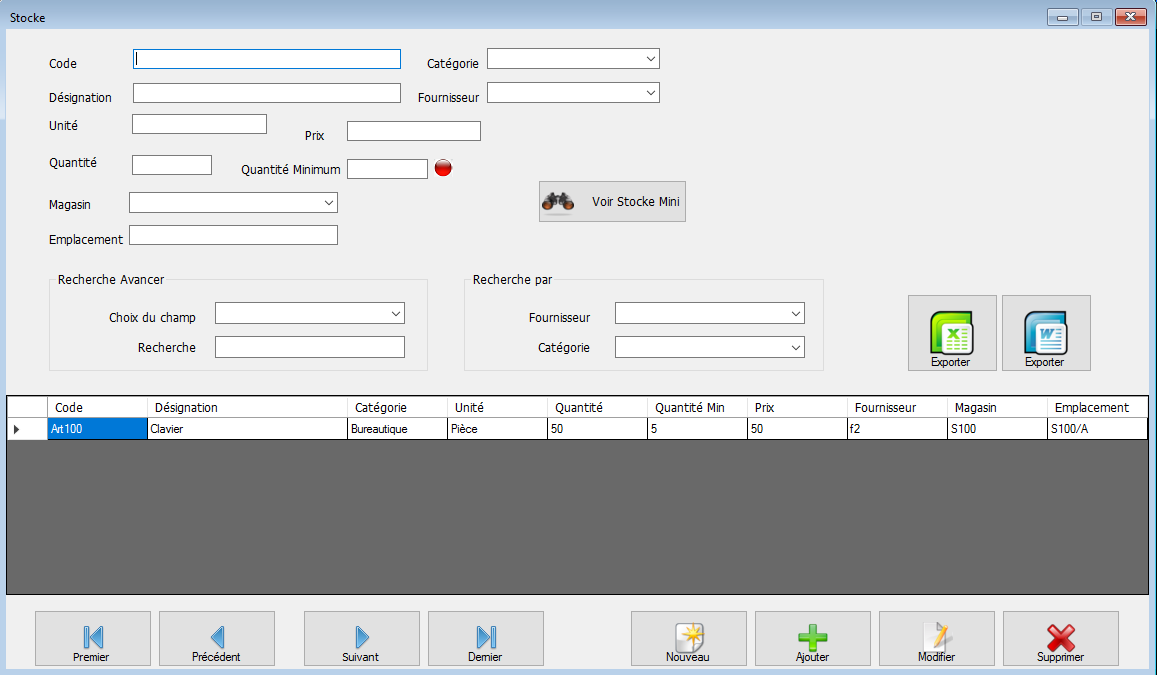This screenshot has height=675, width=1157.
Task: Click the red indicator beside Quantité Minimum
Action: pyautogui.click(x=442, y=168)
